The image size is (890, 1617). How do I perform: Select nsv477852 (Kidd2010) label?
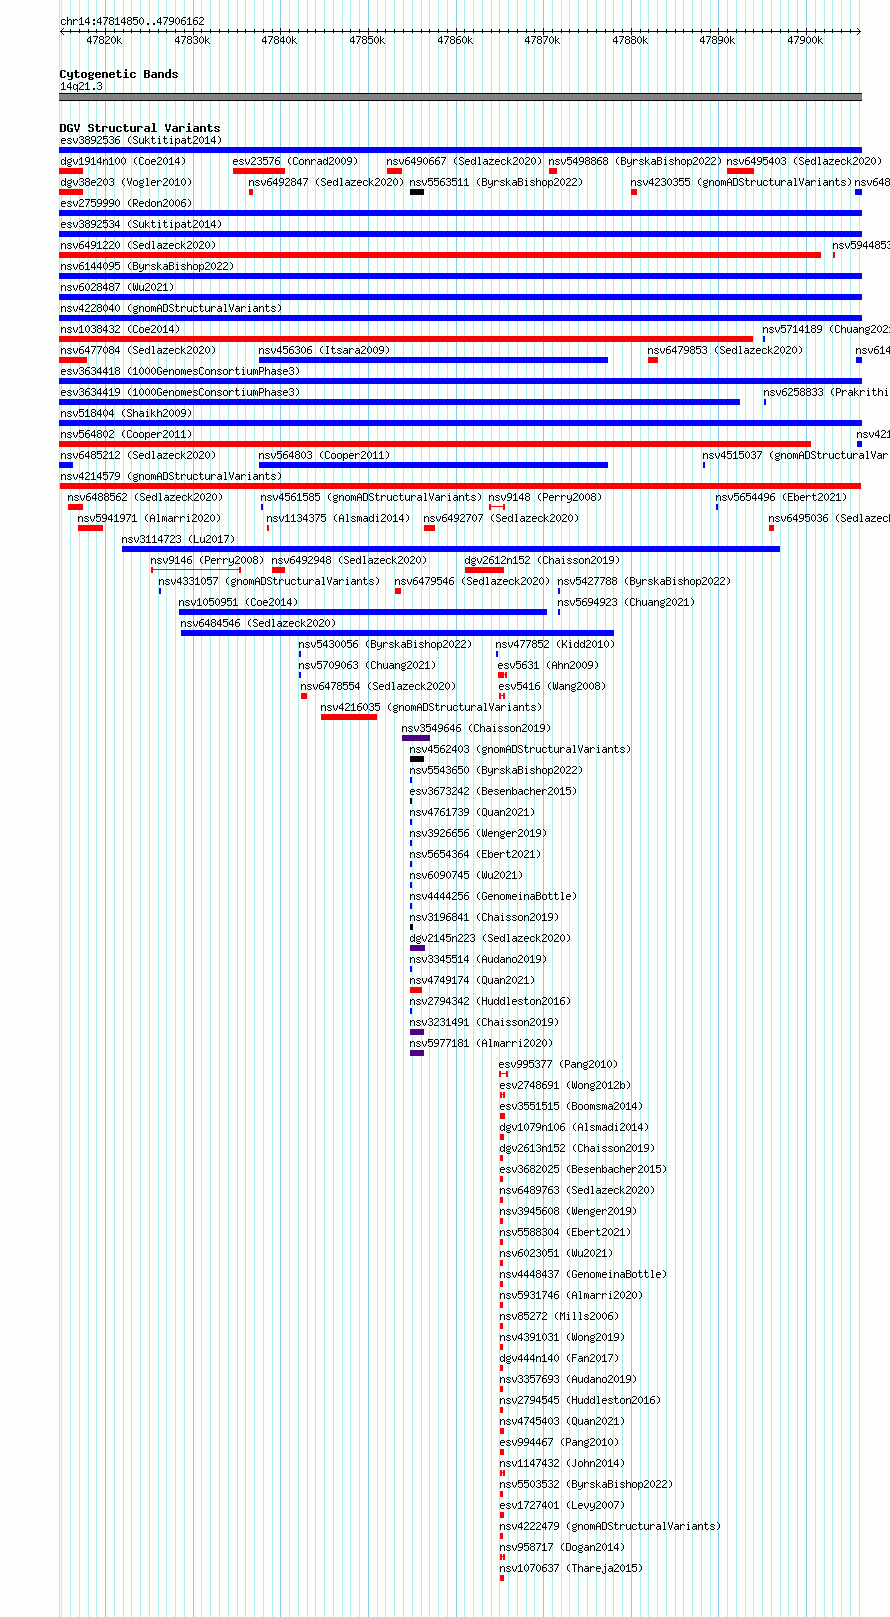pyautogui.click(x=555, y=644)
